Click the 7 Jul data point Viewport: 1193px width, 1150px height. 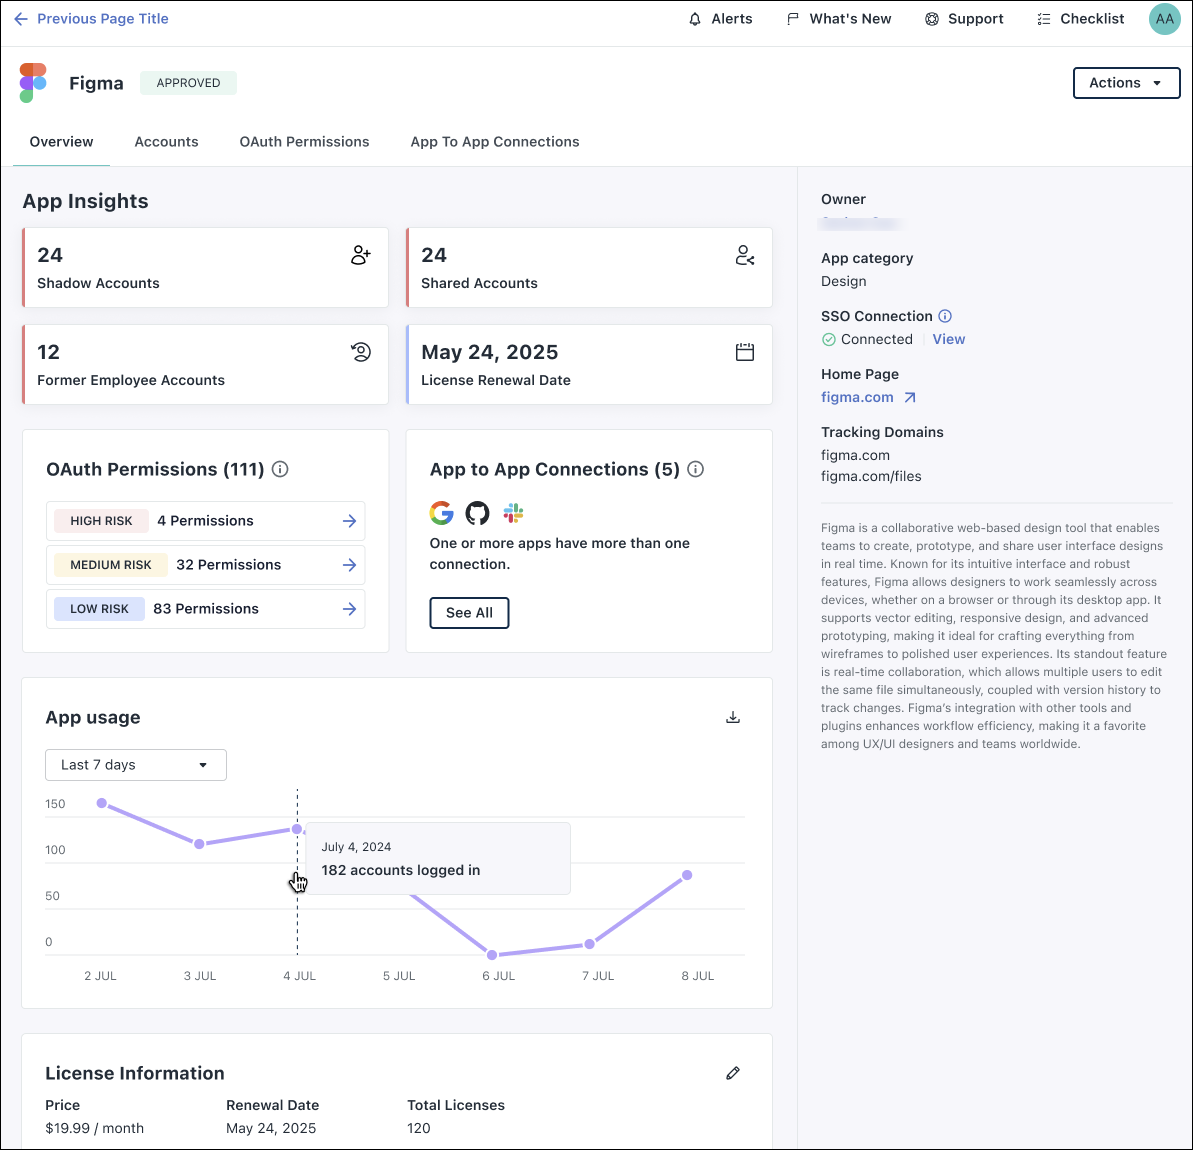[x=590, y=944]
